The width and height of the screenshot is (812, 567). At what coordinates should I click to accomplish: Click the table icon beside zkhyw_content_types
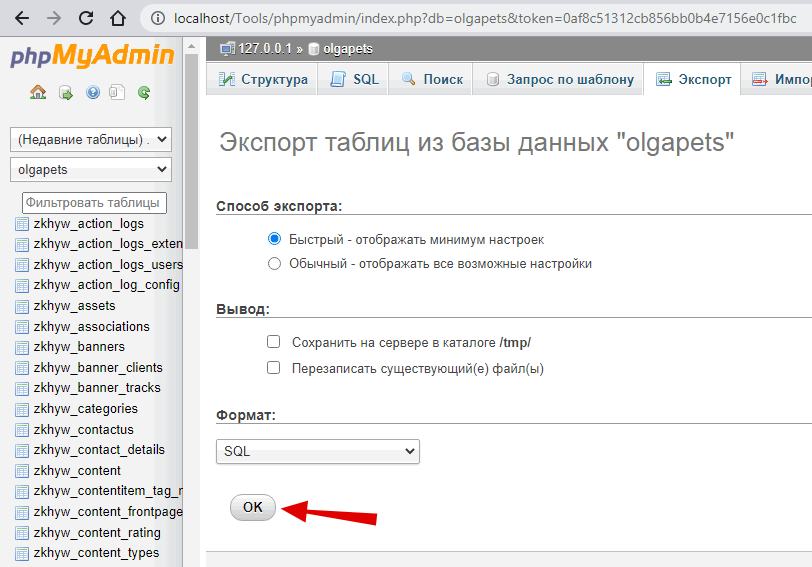[x=22, y=554]
